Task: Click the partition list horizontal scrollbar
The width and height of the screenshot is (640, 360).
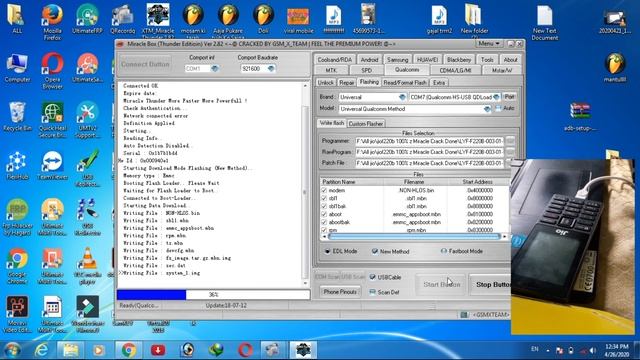Action: (414, 236)
